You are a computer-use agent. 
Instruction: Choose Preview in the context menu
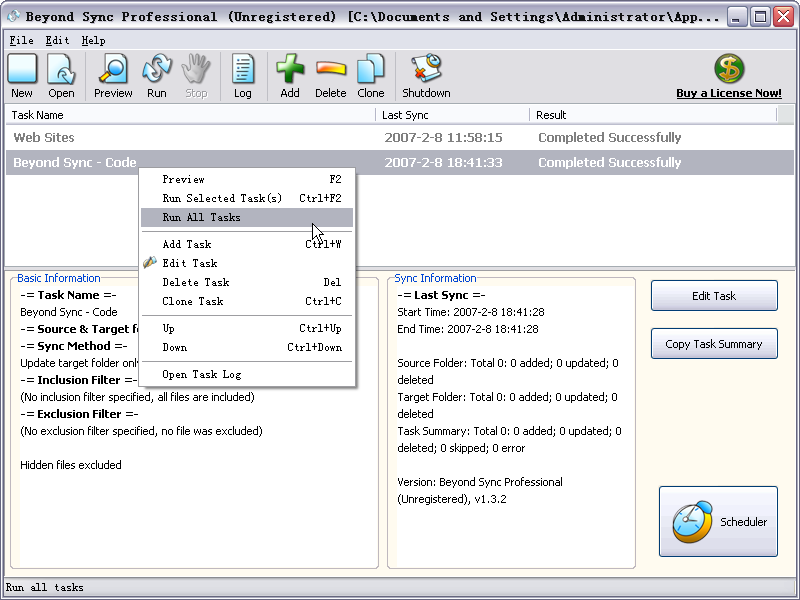click(x=247, y=179)
